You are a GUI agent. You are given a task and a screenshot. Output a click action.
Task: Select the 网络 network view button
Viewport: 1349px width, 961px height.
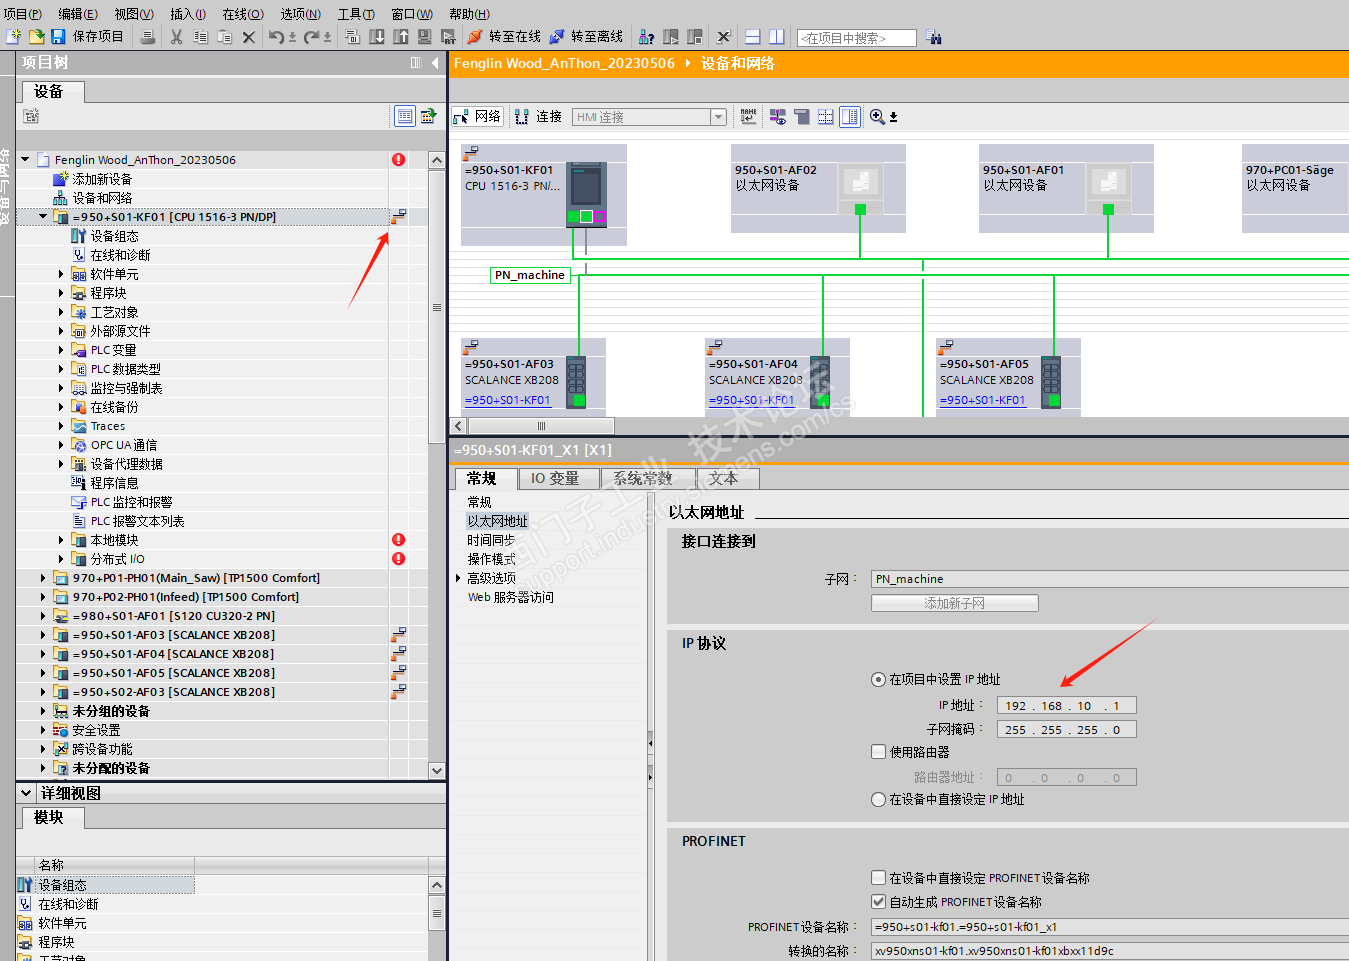click(x=478, y=117)
